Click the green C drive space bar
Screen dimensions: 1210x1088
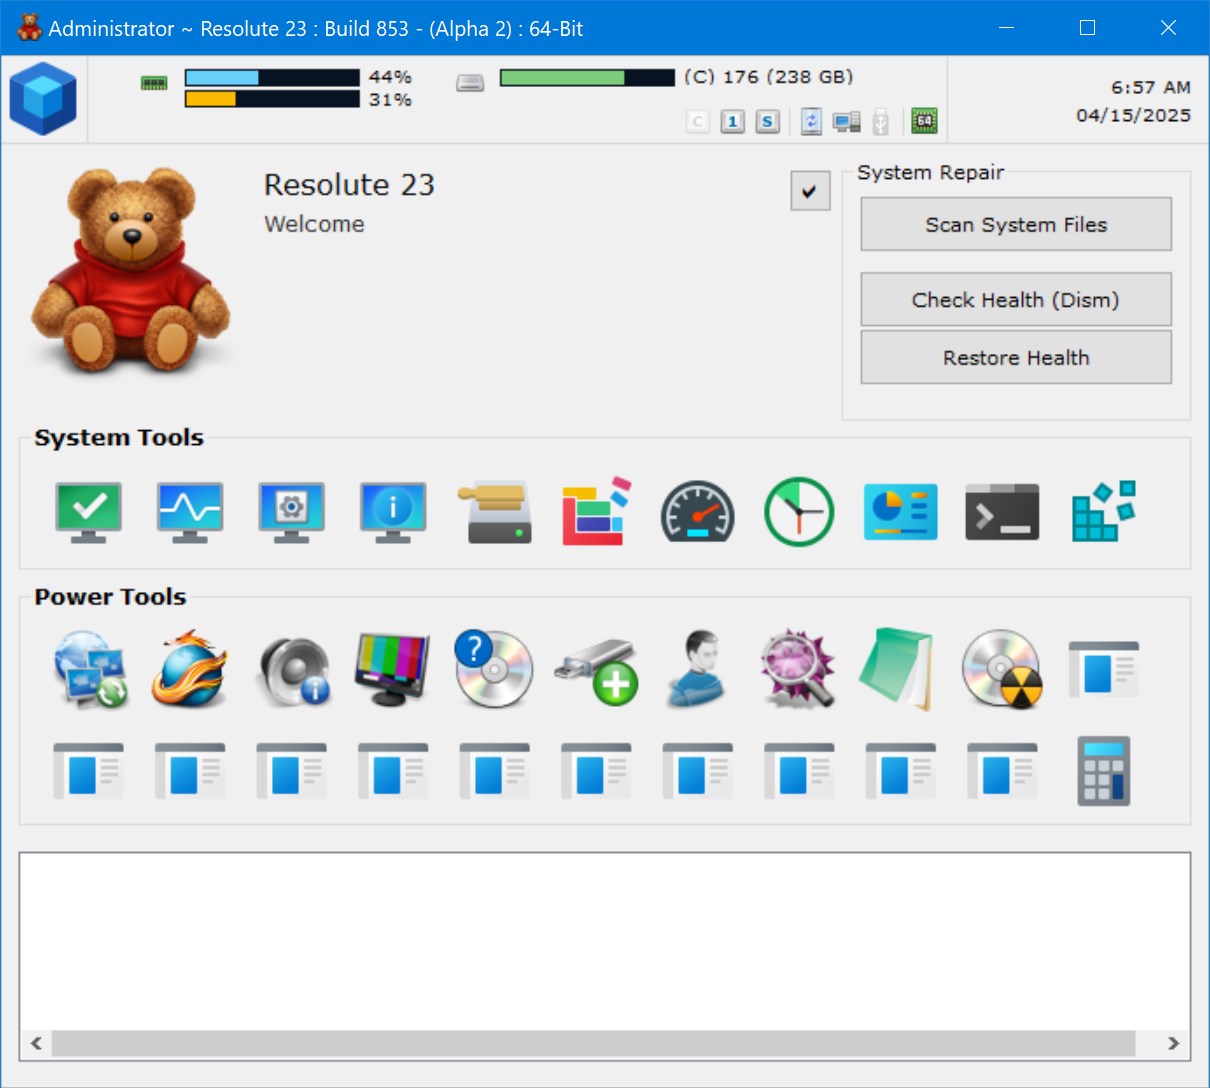pyautogui.click(x=587, y=77)
